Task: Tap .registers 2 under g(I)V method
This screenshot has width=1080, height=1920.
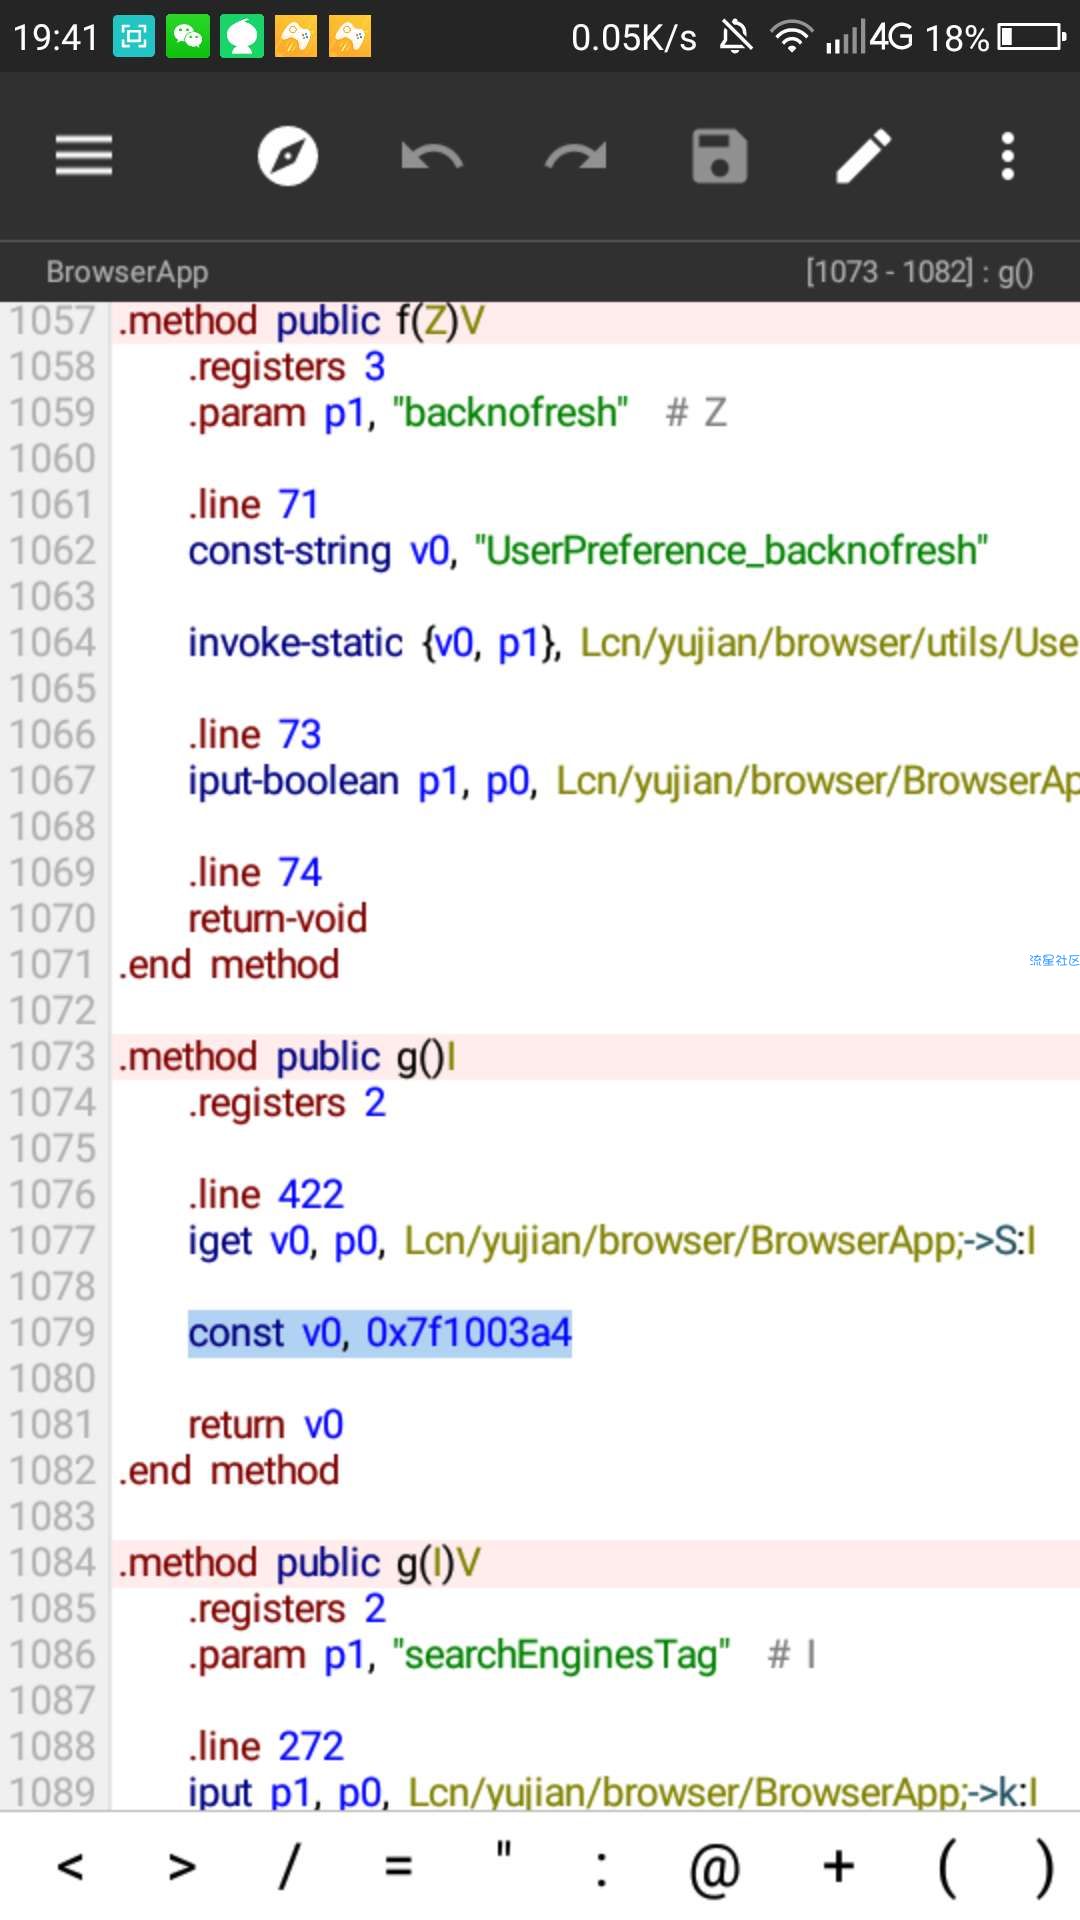Action: tap(287, 1609)
